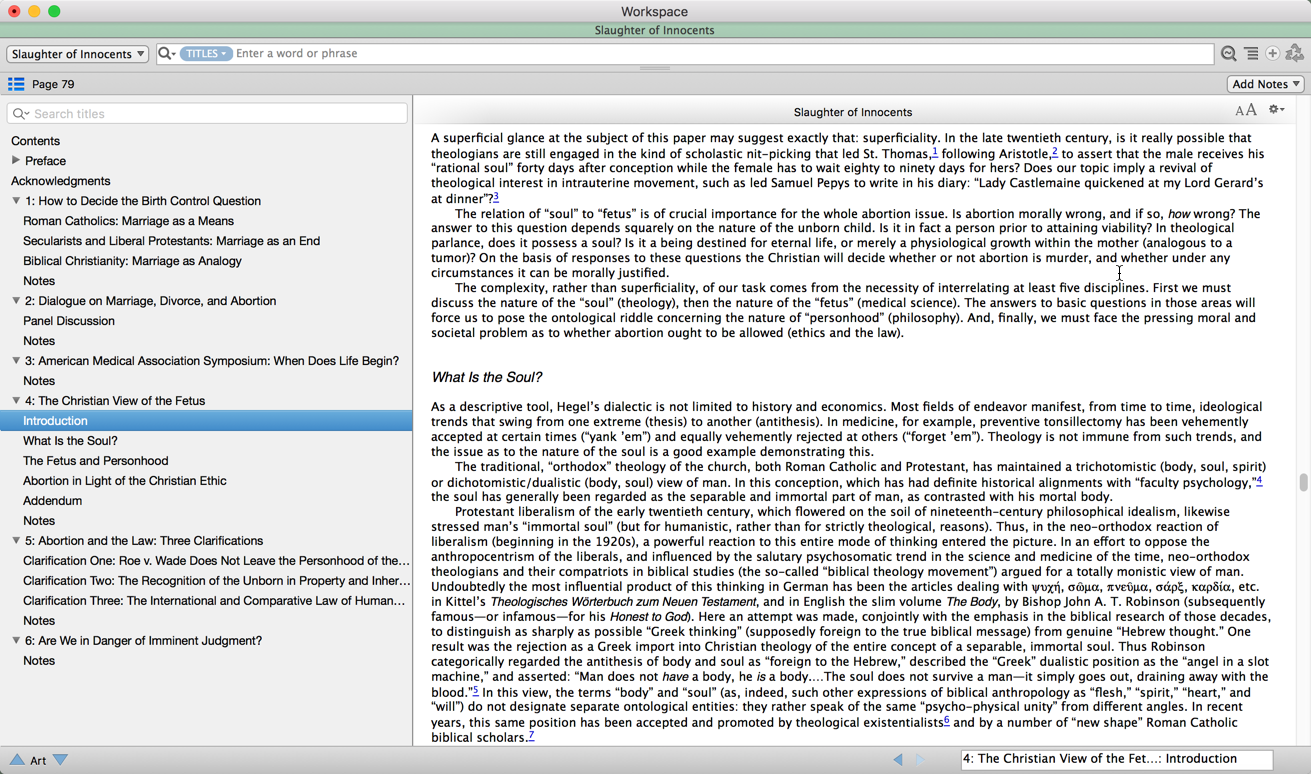Click the vertical scrollbar thumb of the text pane

tap(1303, 482)
